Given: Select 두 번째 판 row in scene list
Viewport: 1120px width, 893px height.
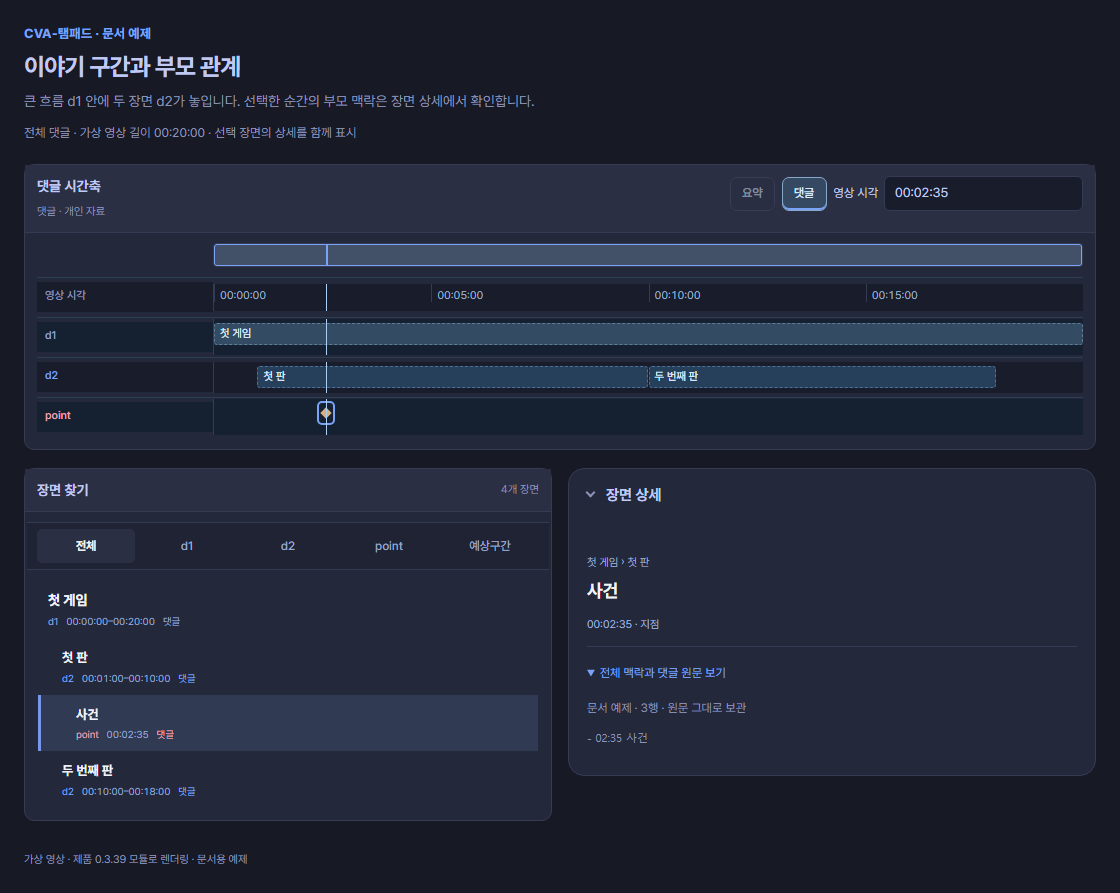Looking at the screenshot, I should coord(288,779).
